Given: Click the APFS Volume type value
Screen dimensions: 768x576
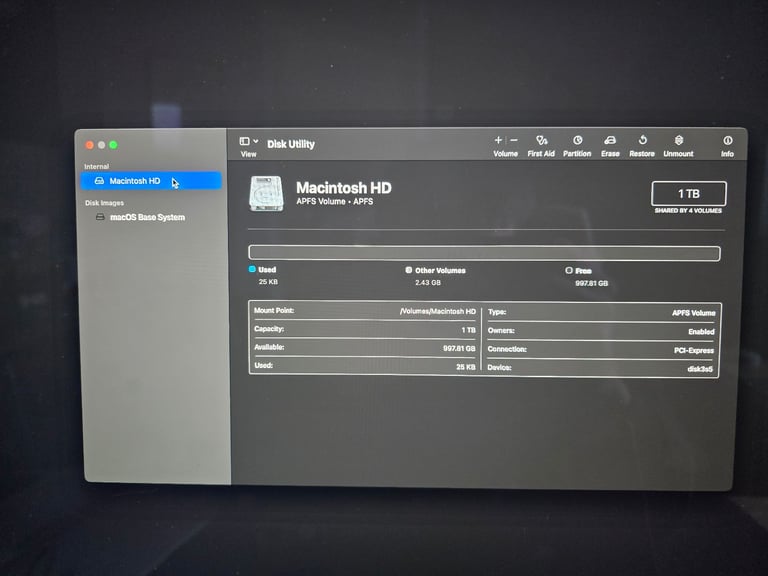Looking at the screenshot, I should pos(694,312).
